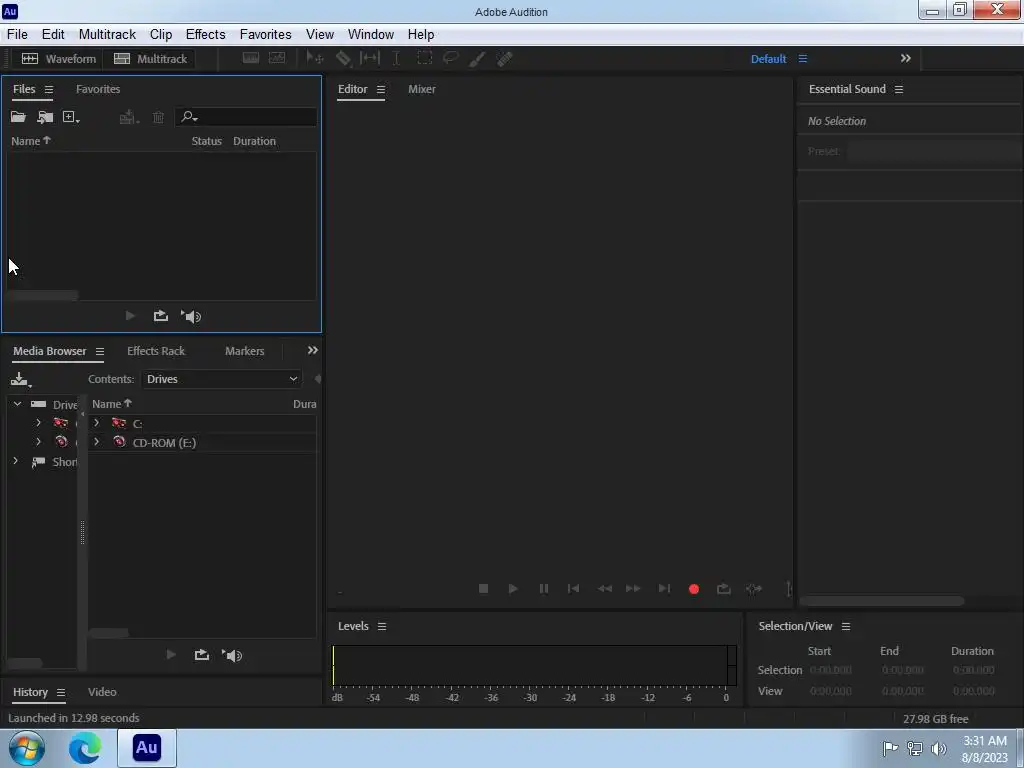
Task: Select the Time Selection tool
Action: (396, 58)
